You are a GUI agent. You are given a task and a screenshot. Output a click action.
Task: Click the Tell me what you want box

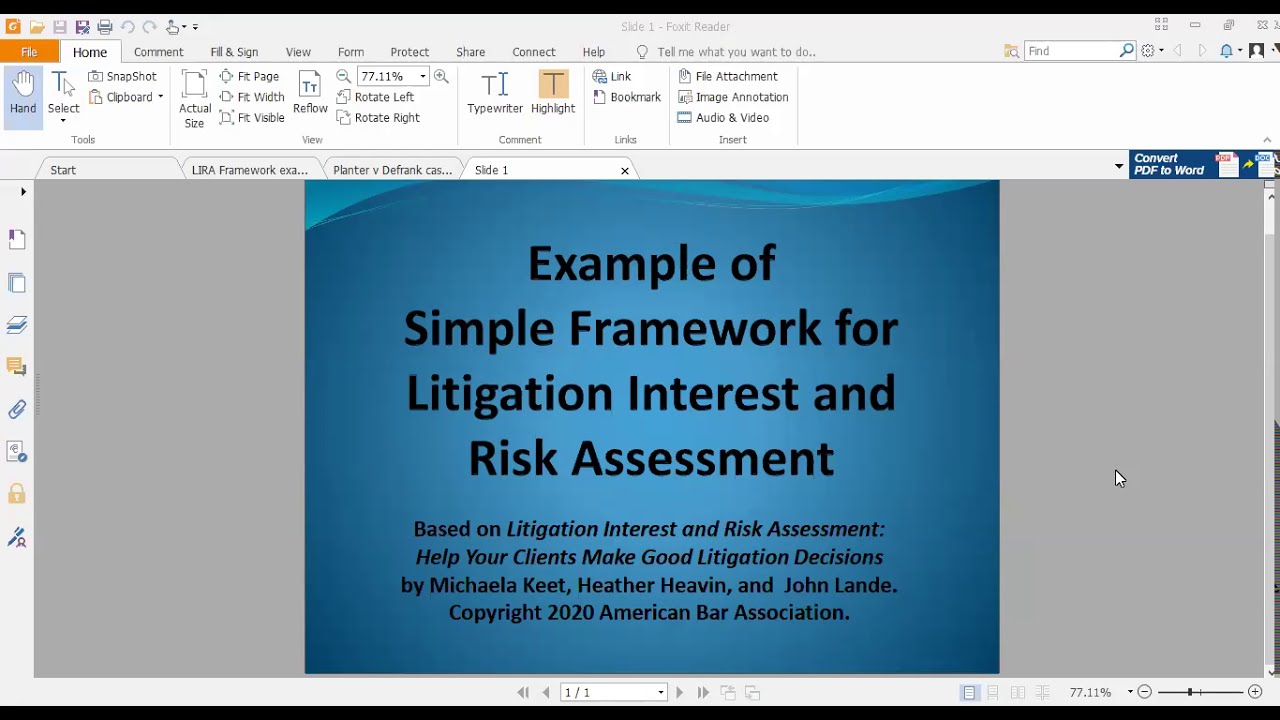[x=726, y=52]
